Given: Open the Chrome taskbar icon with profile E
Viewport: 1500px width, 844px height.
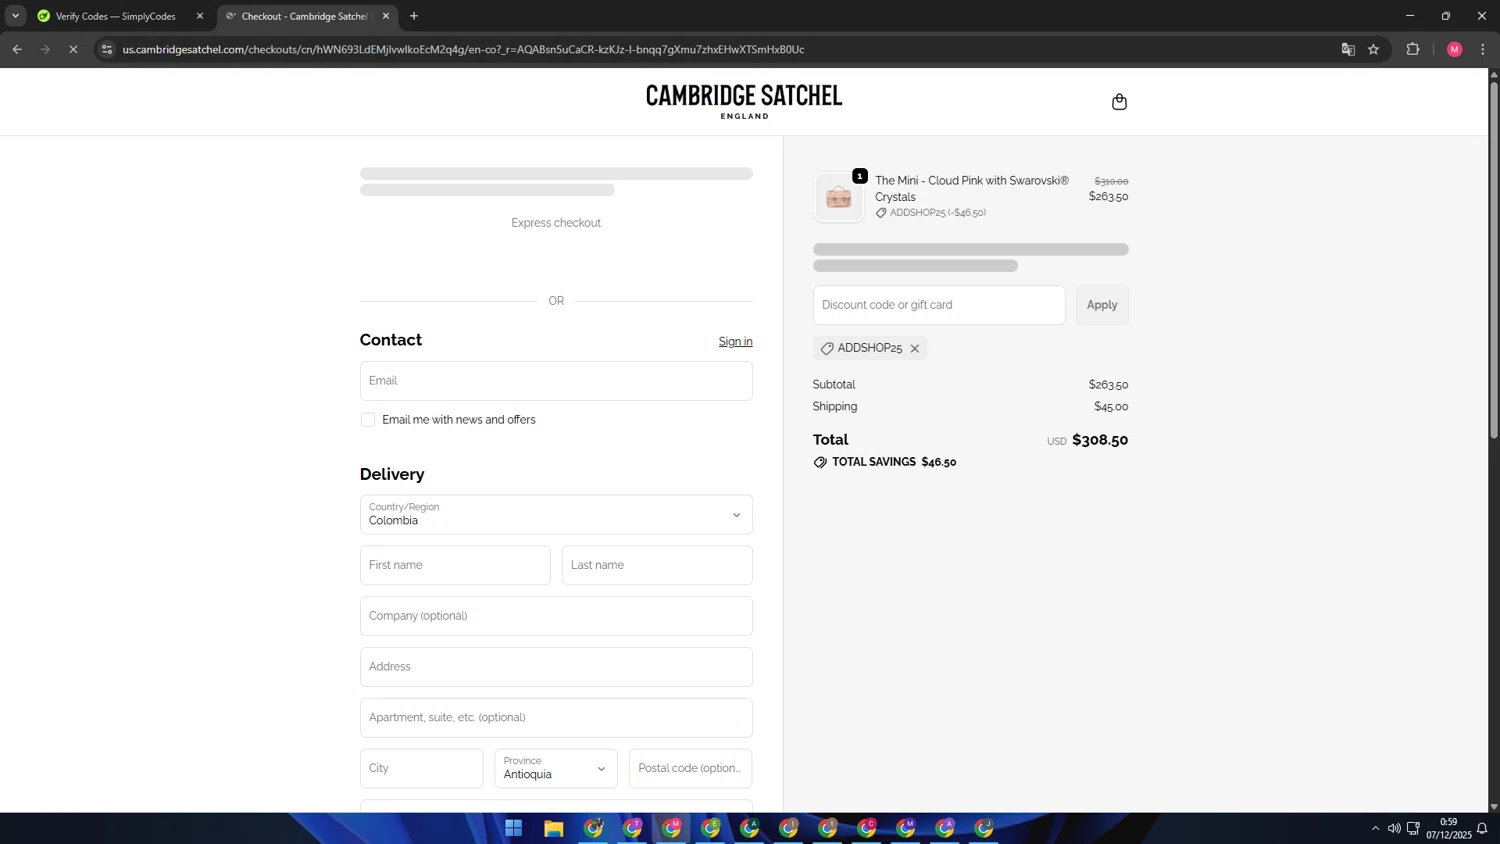Looking at the screenshot, I should 710,828.
